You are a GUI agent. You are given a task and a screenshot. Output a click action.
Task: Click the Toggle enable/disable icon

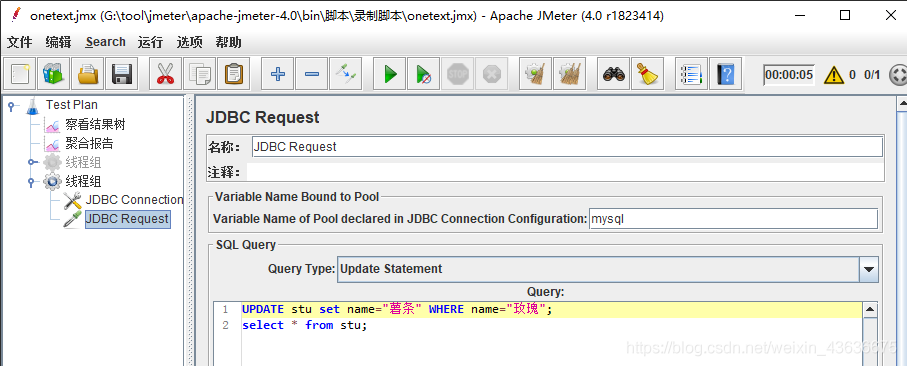pyautogui.click(x=346, y=74)
